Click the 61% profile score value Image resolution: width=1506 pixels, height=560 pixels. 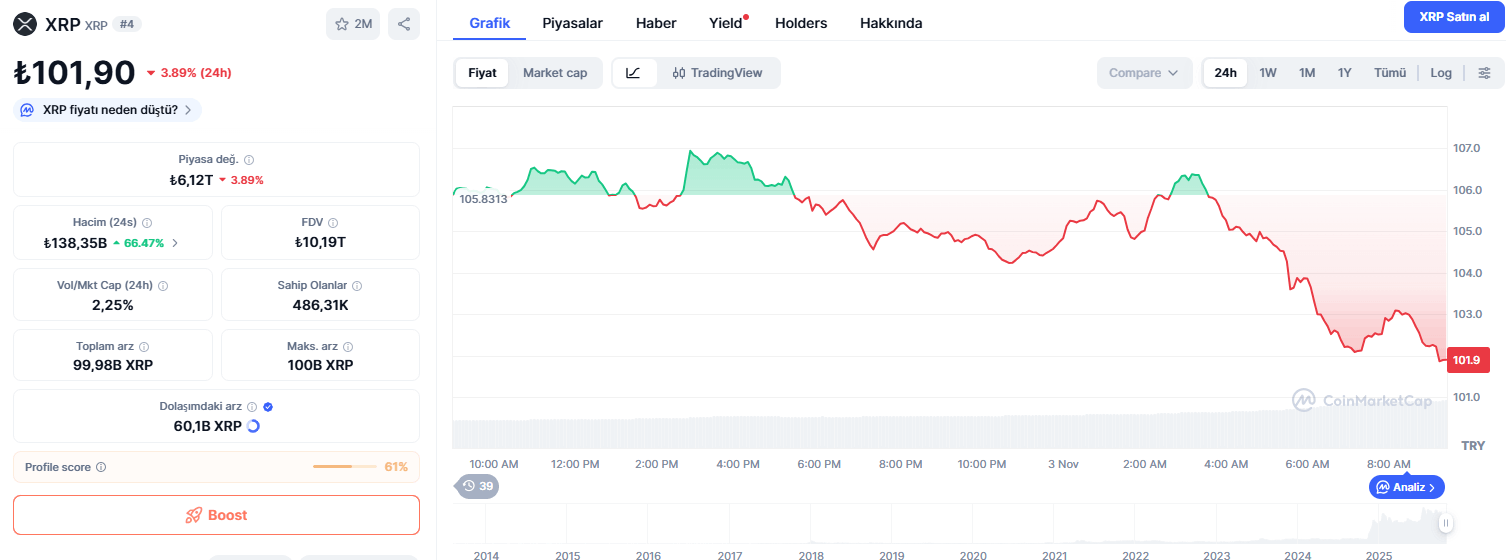[396, 467]
